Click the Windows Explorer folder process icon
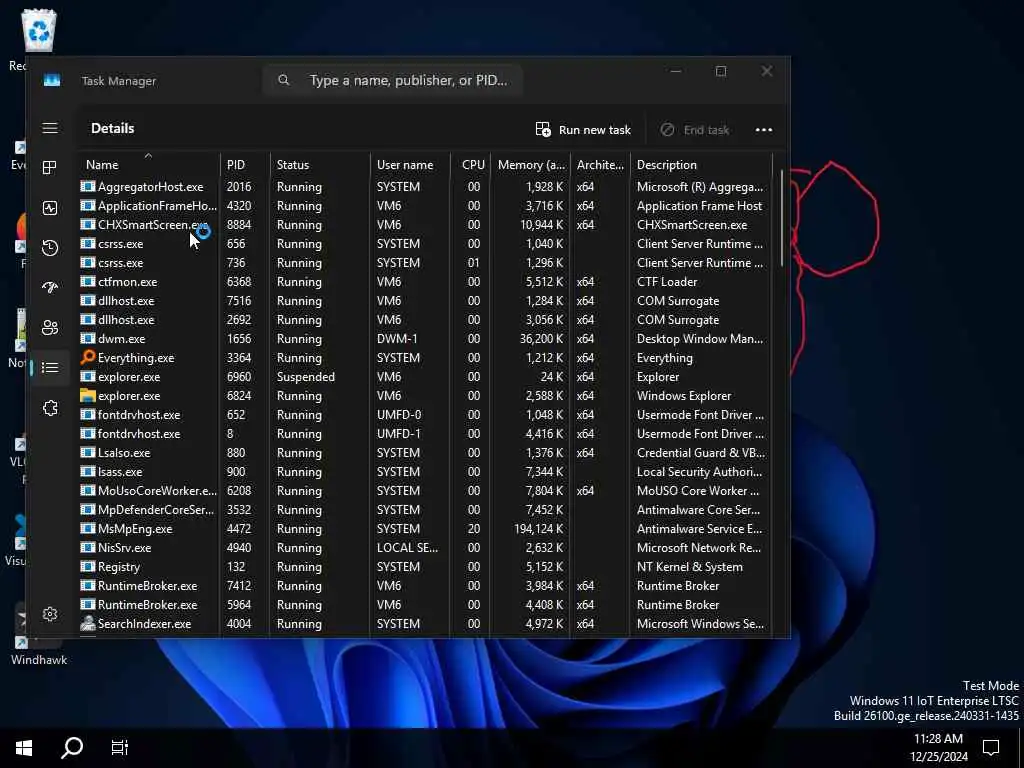Image resolution: width=1024 pixels, height=768 pixels. [88, 395]
